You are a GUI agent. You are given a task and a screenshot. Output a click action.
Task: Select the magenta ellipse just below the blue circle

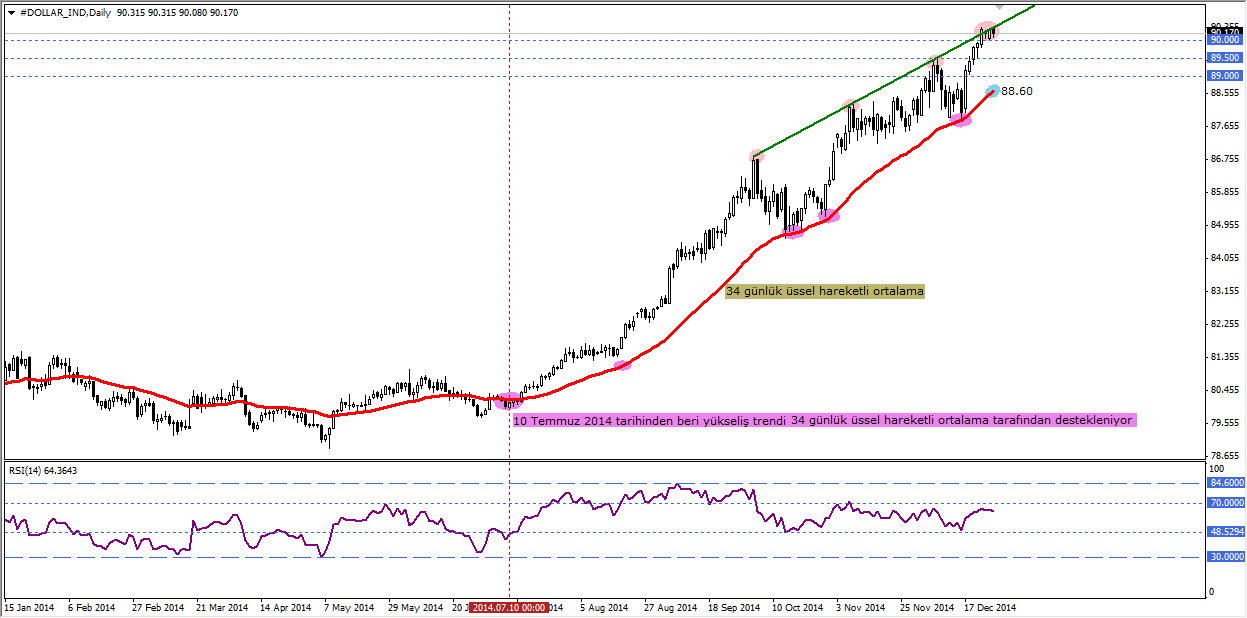pos(960,120)
